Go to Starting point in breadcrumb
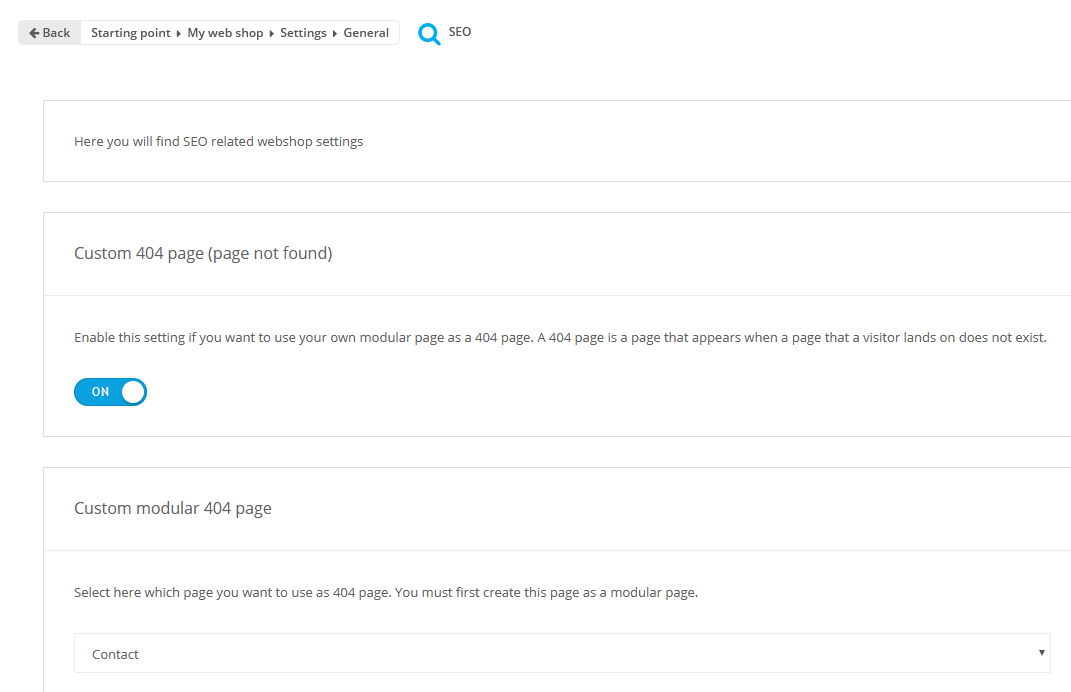This screenshot has width=1071, height=692. pos(130,33)
